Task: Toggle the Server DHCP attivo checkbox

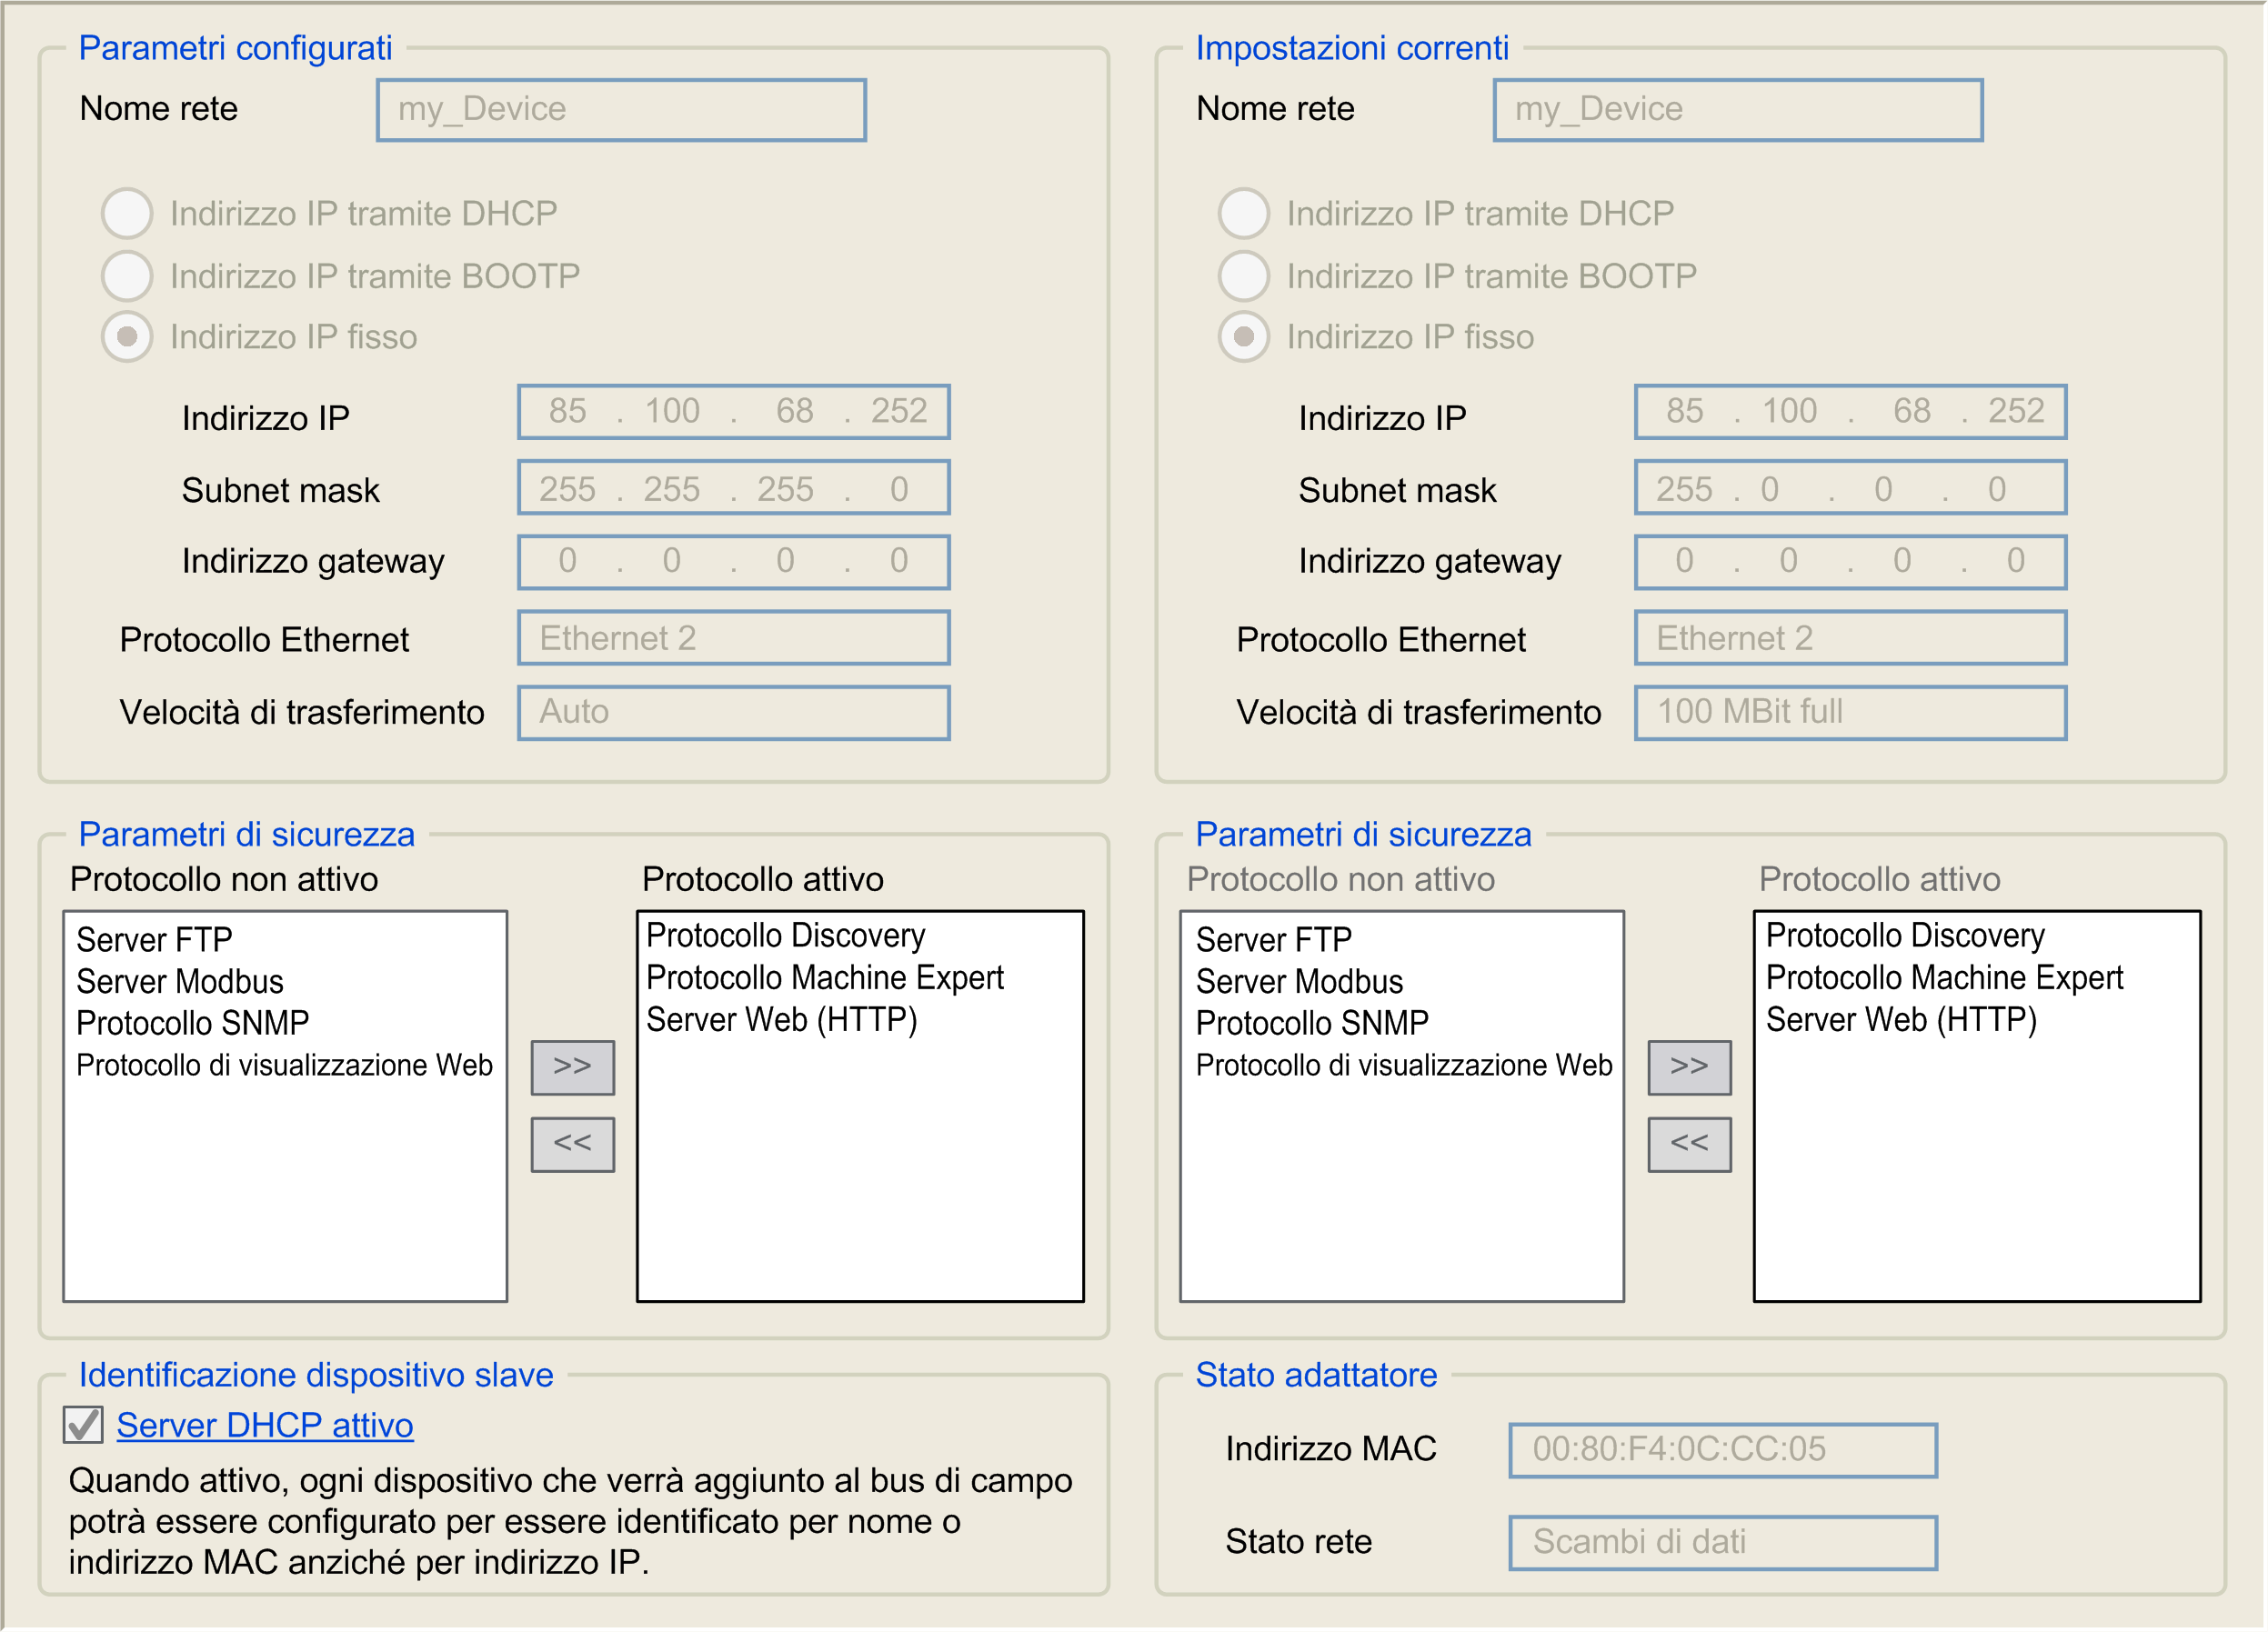Action: coord(83,1425)
